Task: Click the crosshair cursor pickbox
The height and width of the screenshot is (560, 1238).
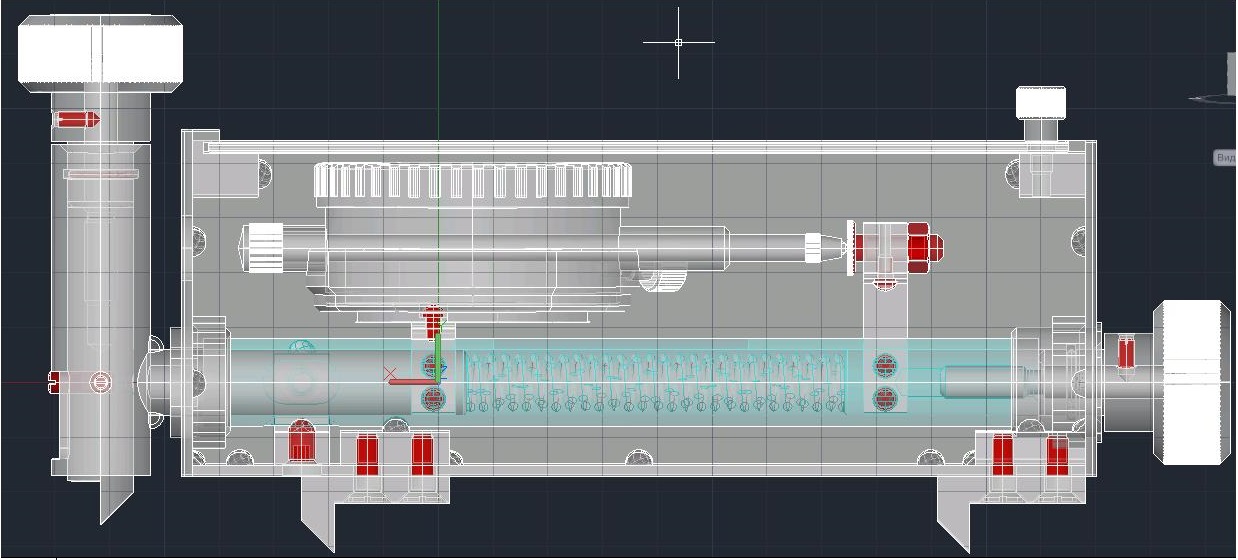Action: pos(679,43)
